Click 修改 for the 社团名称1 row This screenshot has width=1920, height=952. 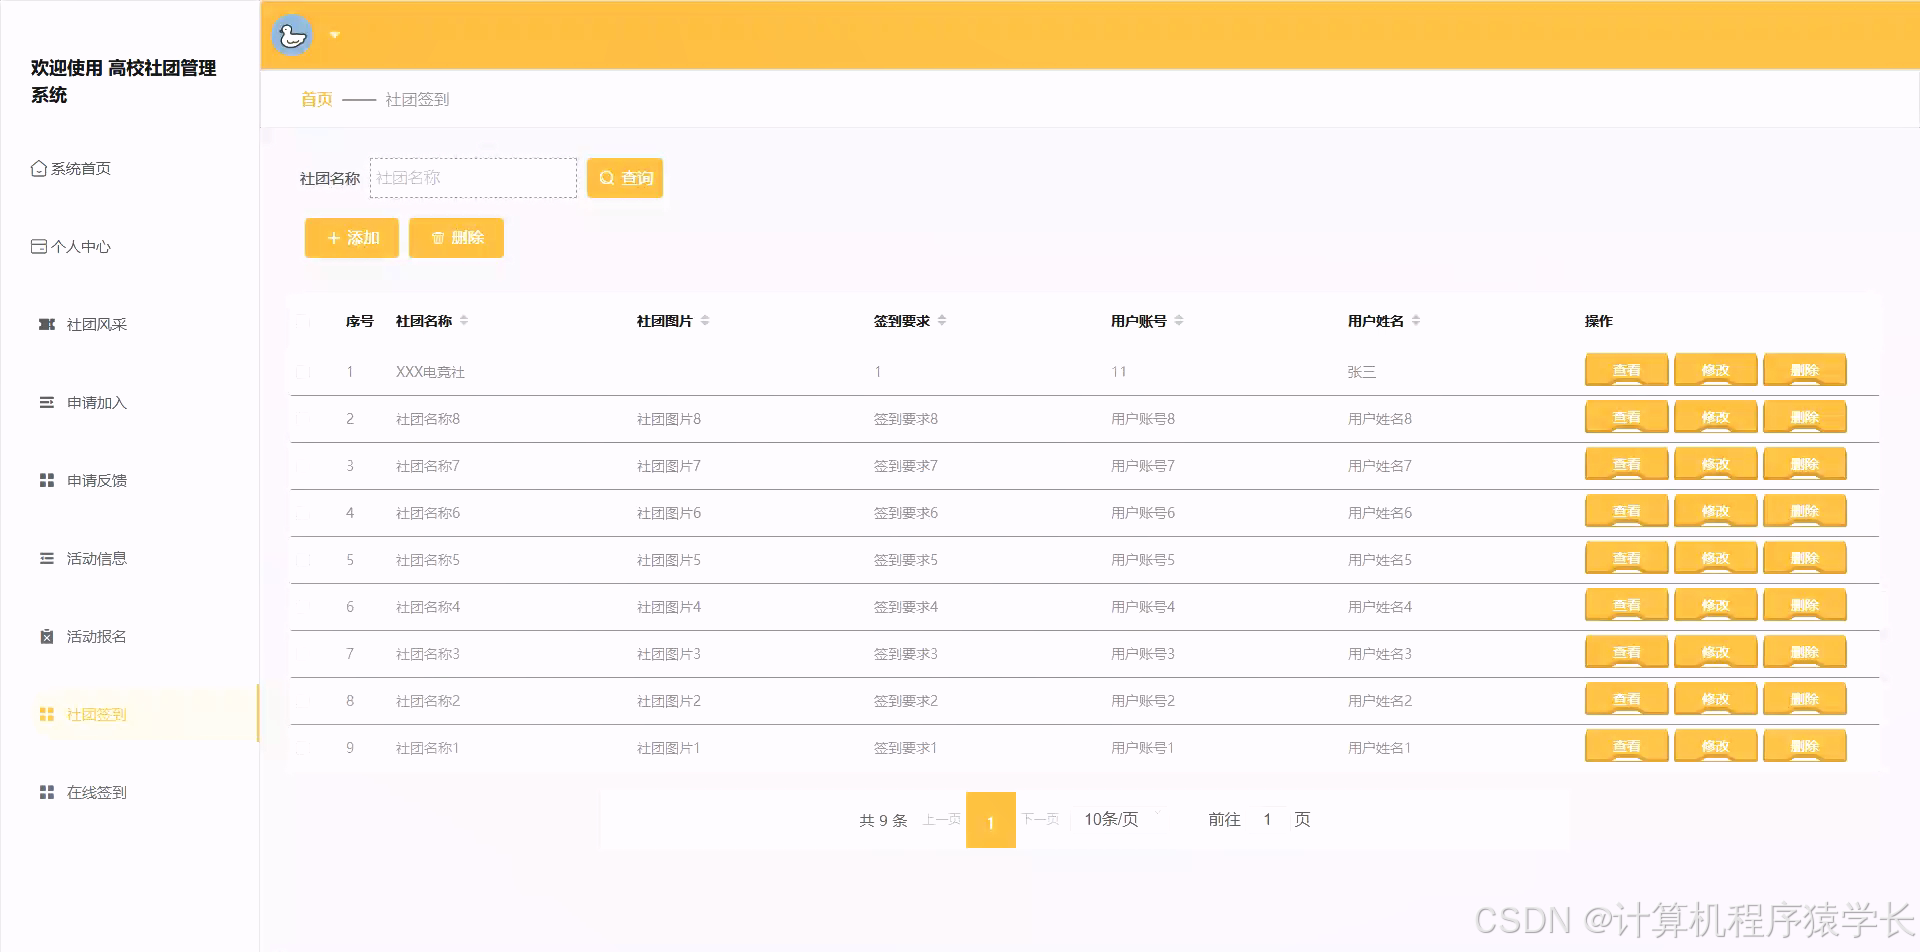(x=1716, y=746)
